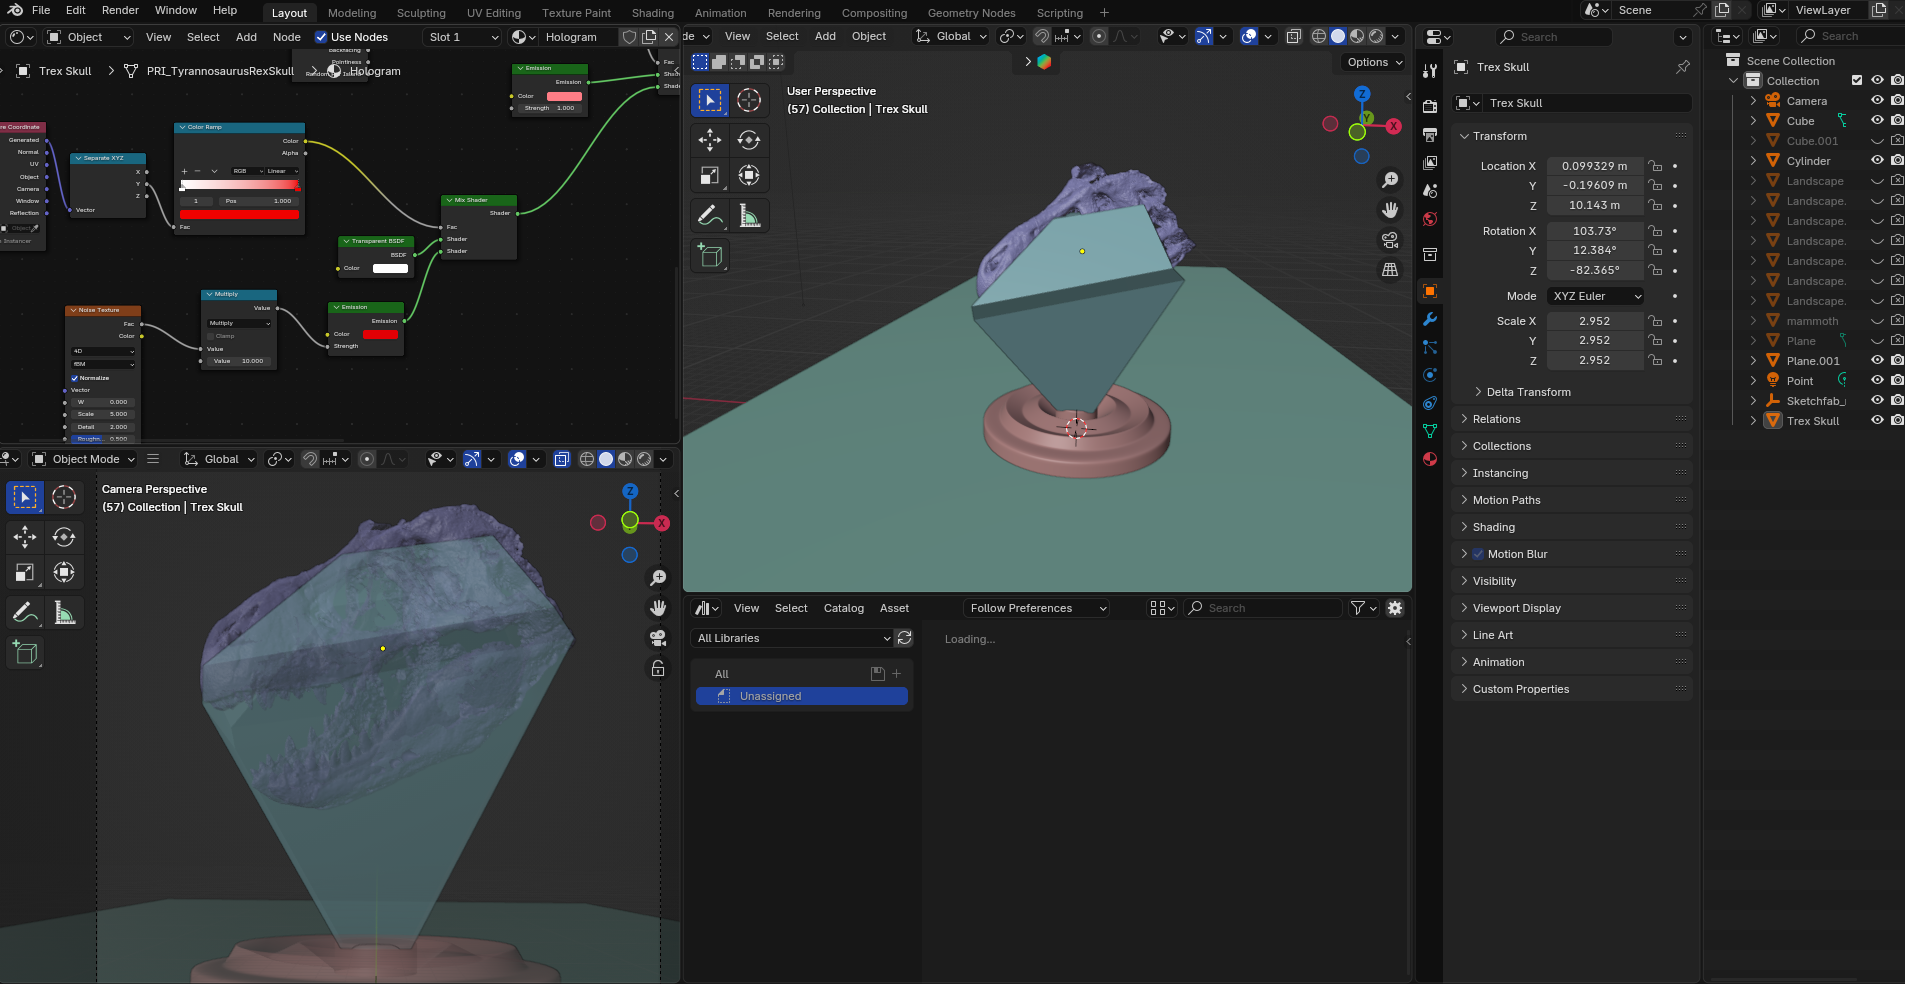Viewport: 1905px width, 984px height.
Task: Open the Object Data mesh tab
Action: (x=1430, y=431)
